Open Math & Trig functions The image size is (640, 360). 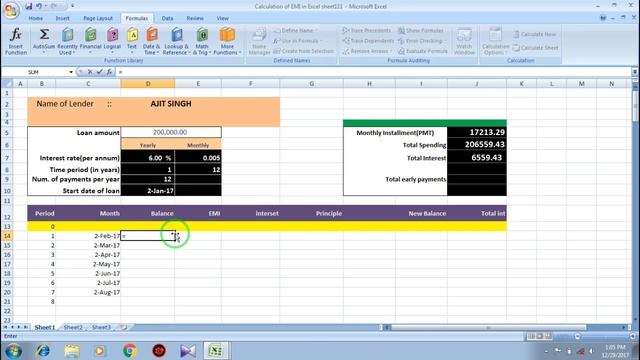point(202,41)
